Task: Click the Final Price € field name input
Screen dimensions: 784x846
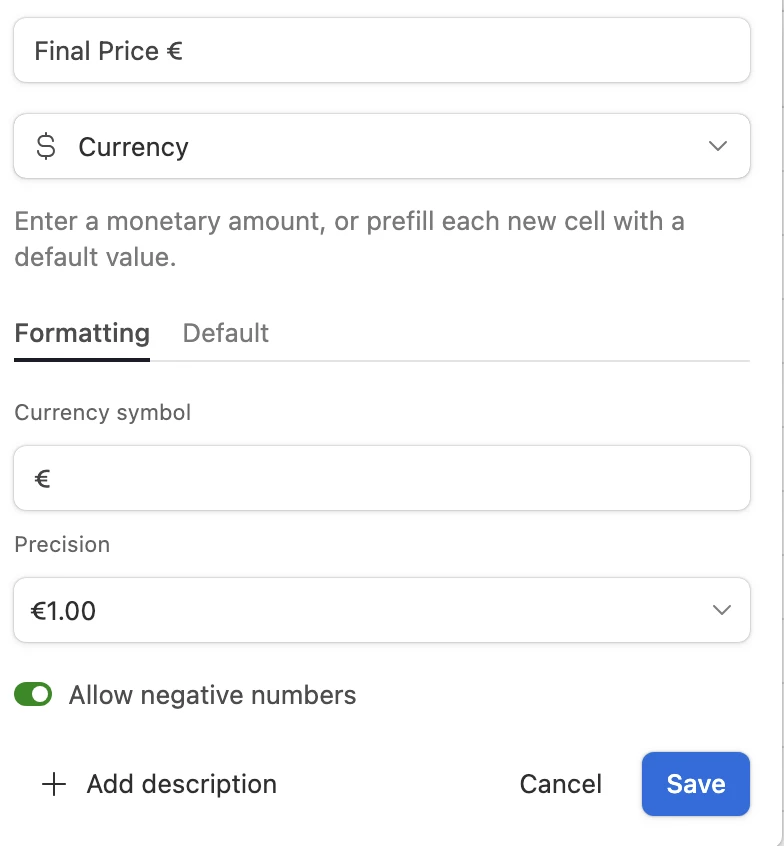Action: click(380, 51)
